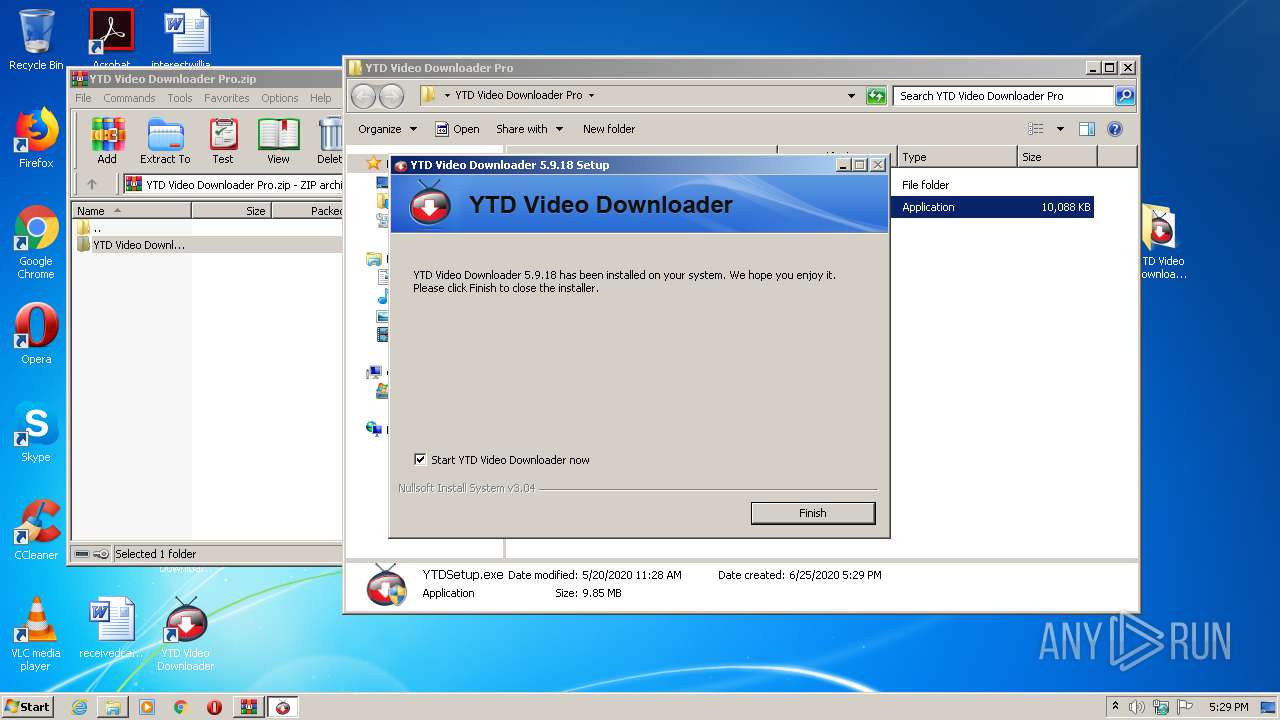Image resolution: width=1280 pixels, height=720 pixels.
Task: Click the Windows Start button
Action: point(28,706)
